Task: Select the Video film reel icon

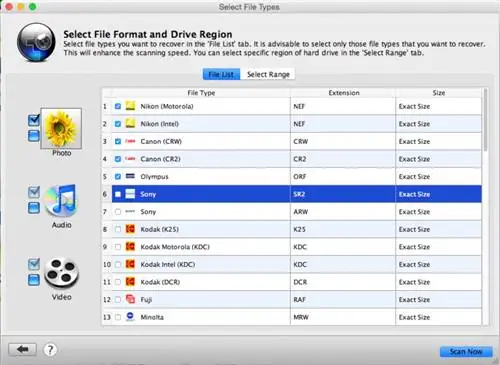Action: (61, 273)
